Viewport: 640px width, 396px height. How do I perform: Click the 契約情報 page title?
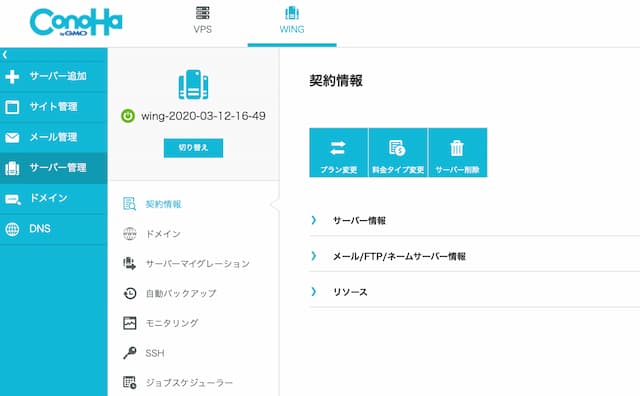(336, 80)
